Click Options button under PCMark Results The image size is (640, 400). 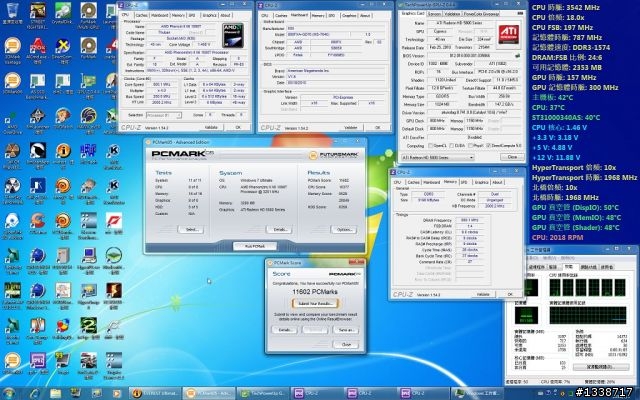coord(344,229)
